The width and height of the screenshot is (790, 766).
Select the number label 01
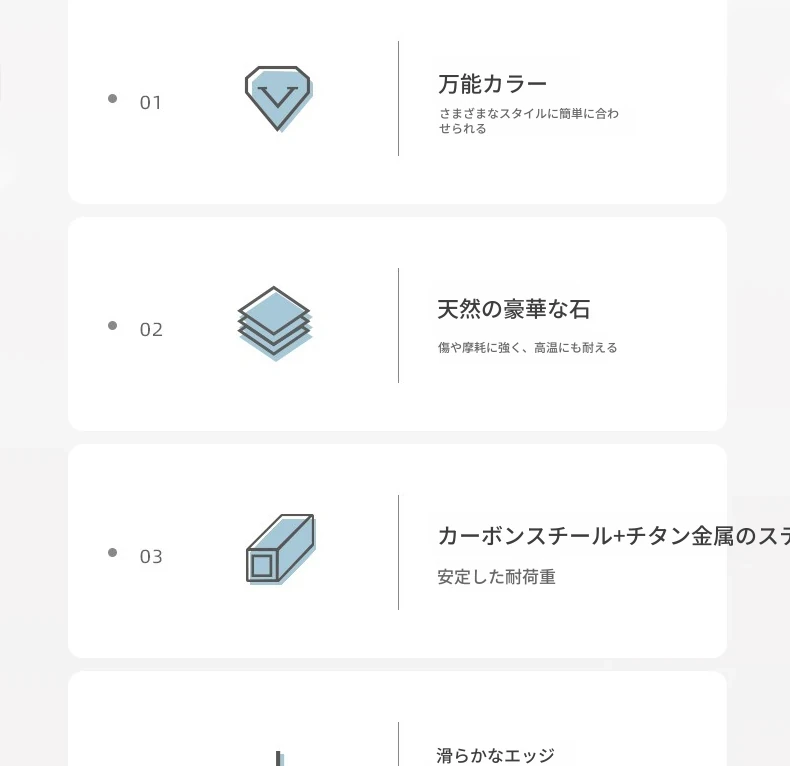pos(151,103)
